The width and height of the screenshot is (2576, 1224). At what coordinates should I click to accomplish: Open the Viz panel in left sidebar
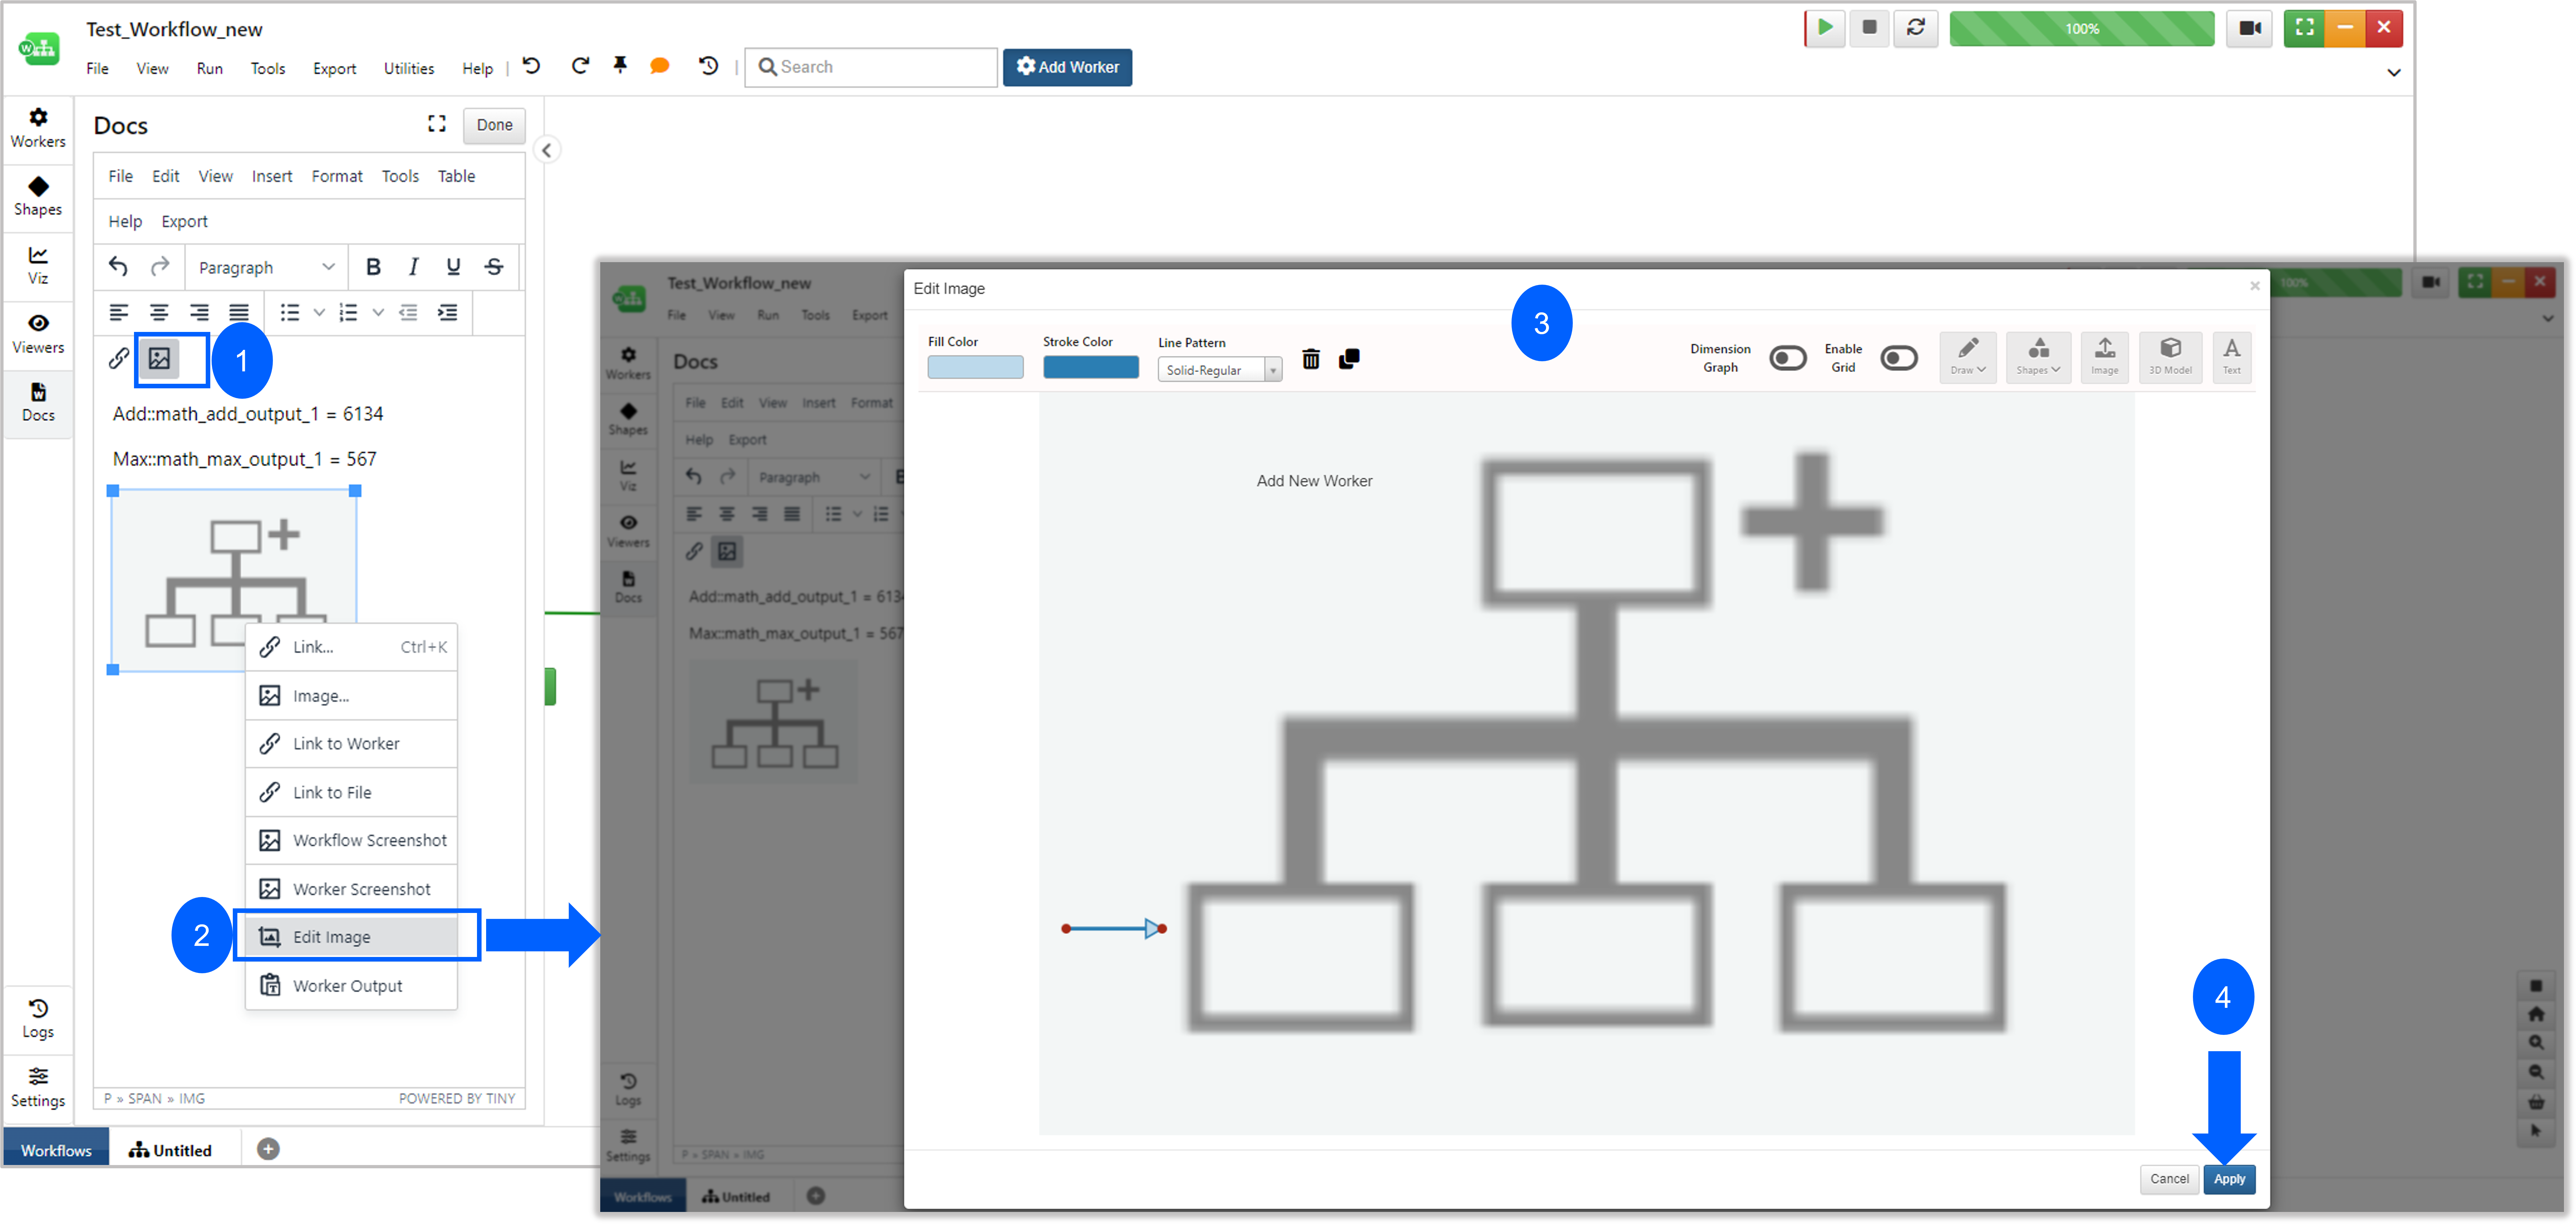click(38, 265)
